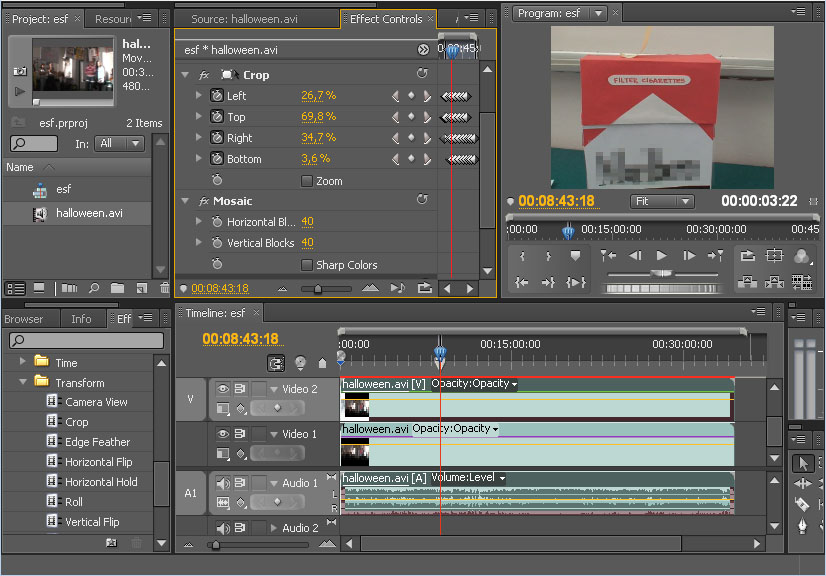Image resolution: width=826 pixels, height=576 pixels.
Task: Switch to the Source: halloween.avi tab
Action: [x=244, y=19]
